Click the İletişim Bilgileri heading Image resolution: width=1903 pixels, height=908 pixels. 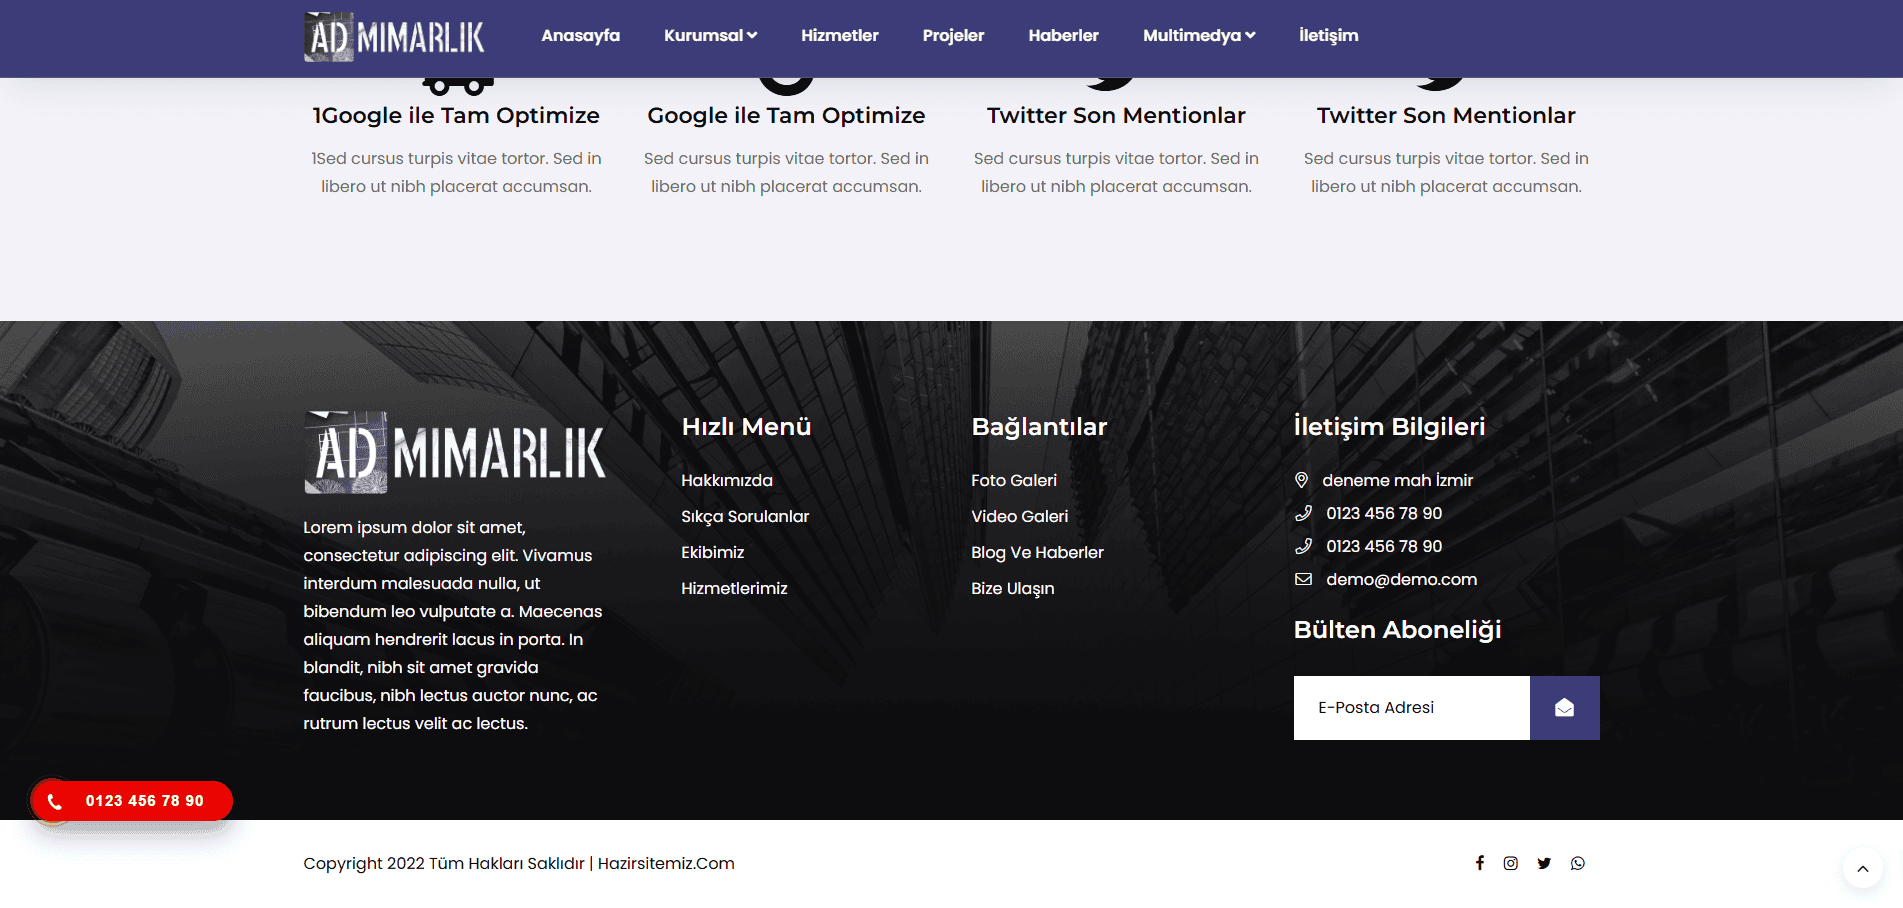tap(1389, 426)
